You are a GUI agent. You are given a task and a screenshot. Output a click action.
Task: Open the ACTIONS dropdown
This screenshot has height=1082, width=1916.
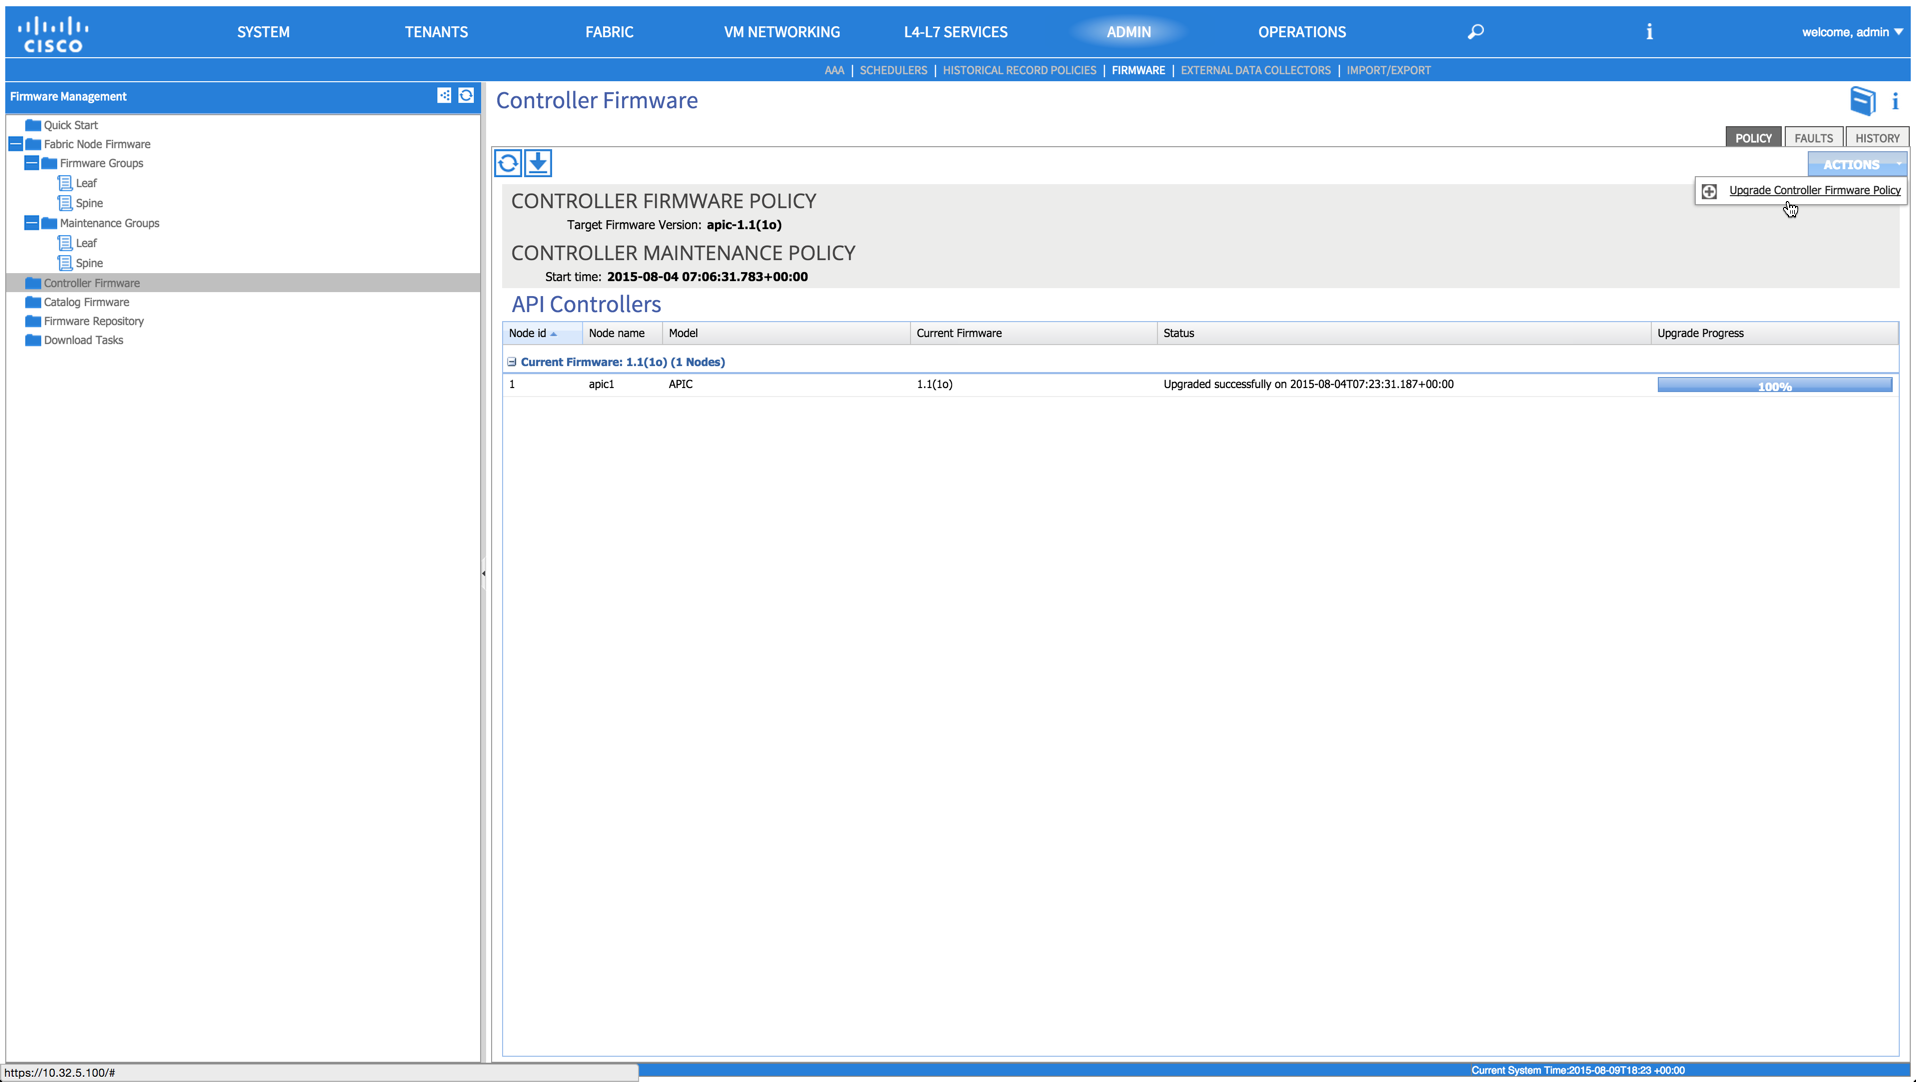(1856, 164)
